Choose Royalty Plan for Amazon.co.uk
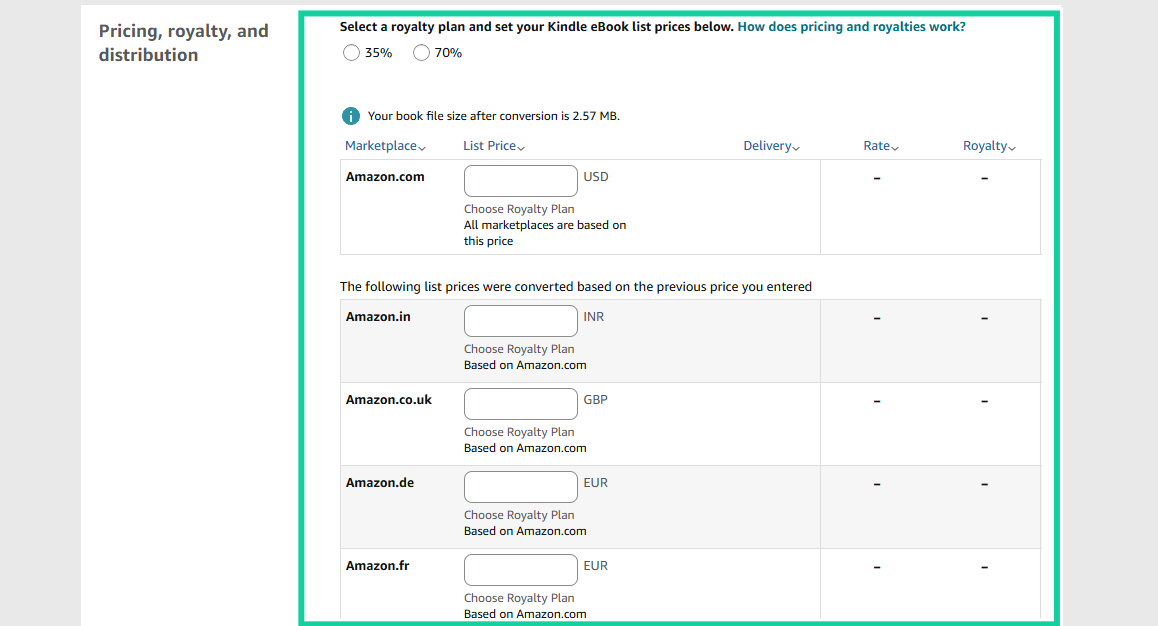This screenshot has height=626, width=1158. click(x=518, y=431)
